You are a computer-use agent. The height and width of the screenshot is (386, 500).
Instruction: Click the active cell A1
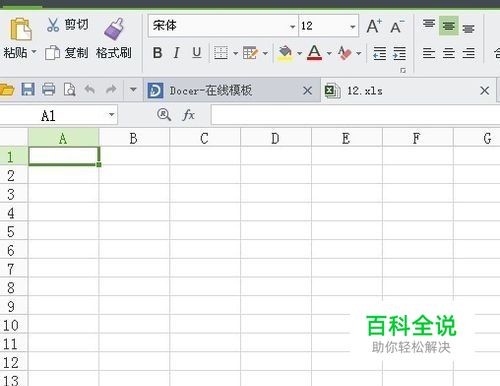(64, 156)
